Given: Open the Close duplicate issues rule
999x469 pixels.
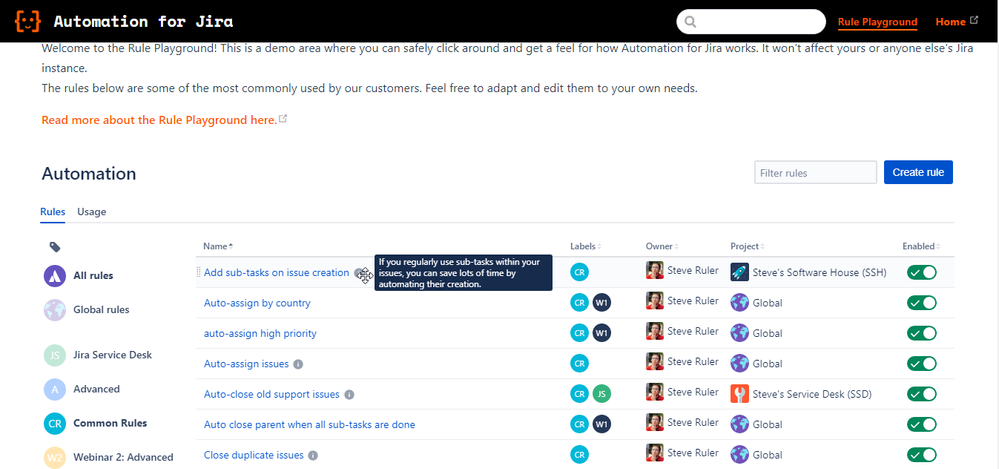Looking at the screenshot, I should point(254,455).
